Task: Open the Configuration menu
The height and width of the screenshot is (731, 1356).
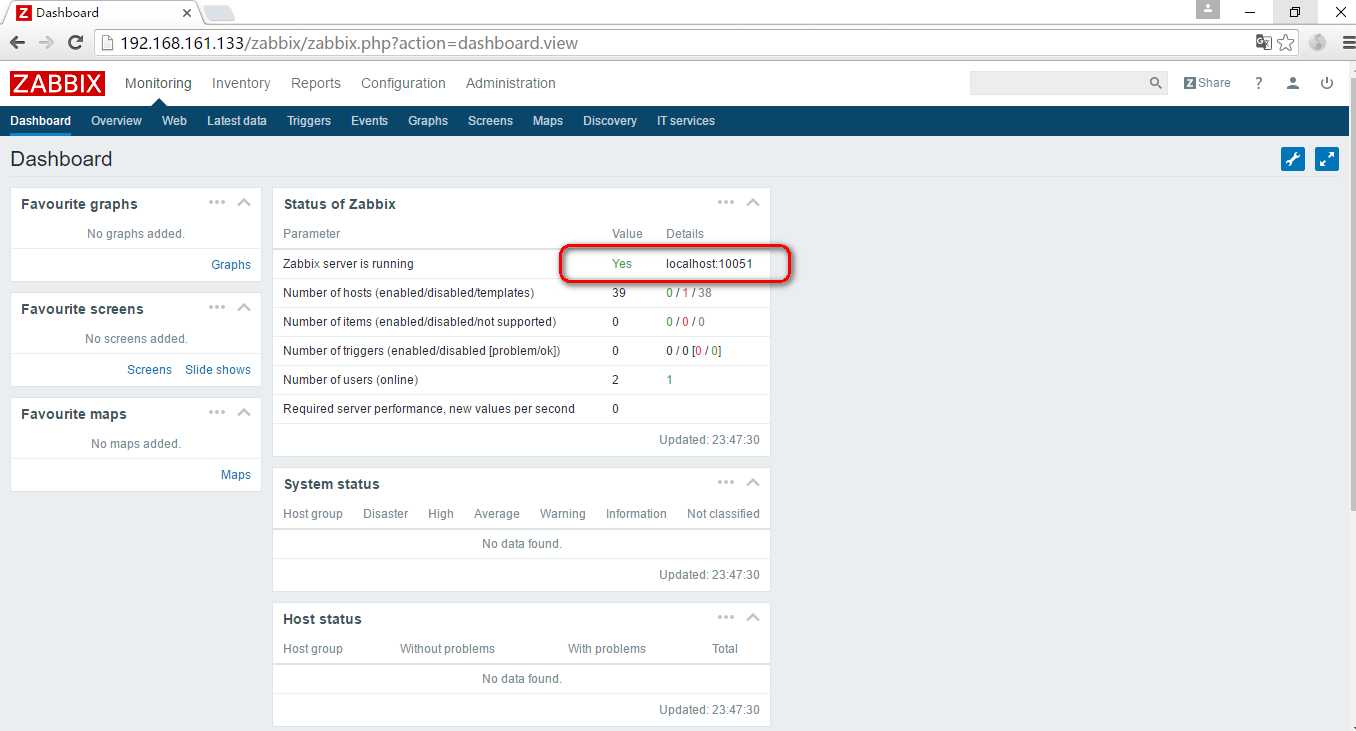Action: (403, 83)
